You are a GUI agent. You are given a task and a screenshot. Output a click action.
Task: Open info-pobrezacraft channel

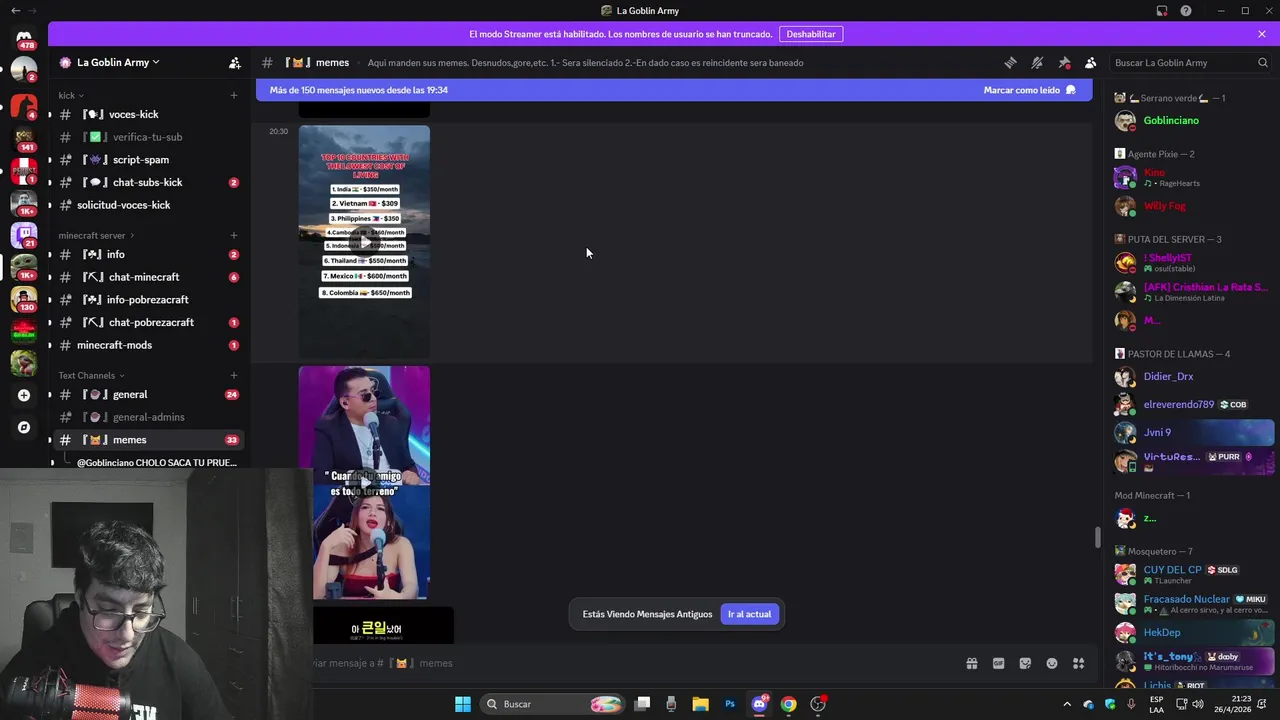148,299
